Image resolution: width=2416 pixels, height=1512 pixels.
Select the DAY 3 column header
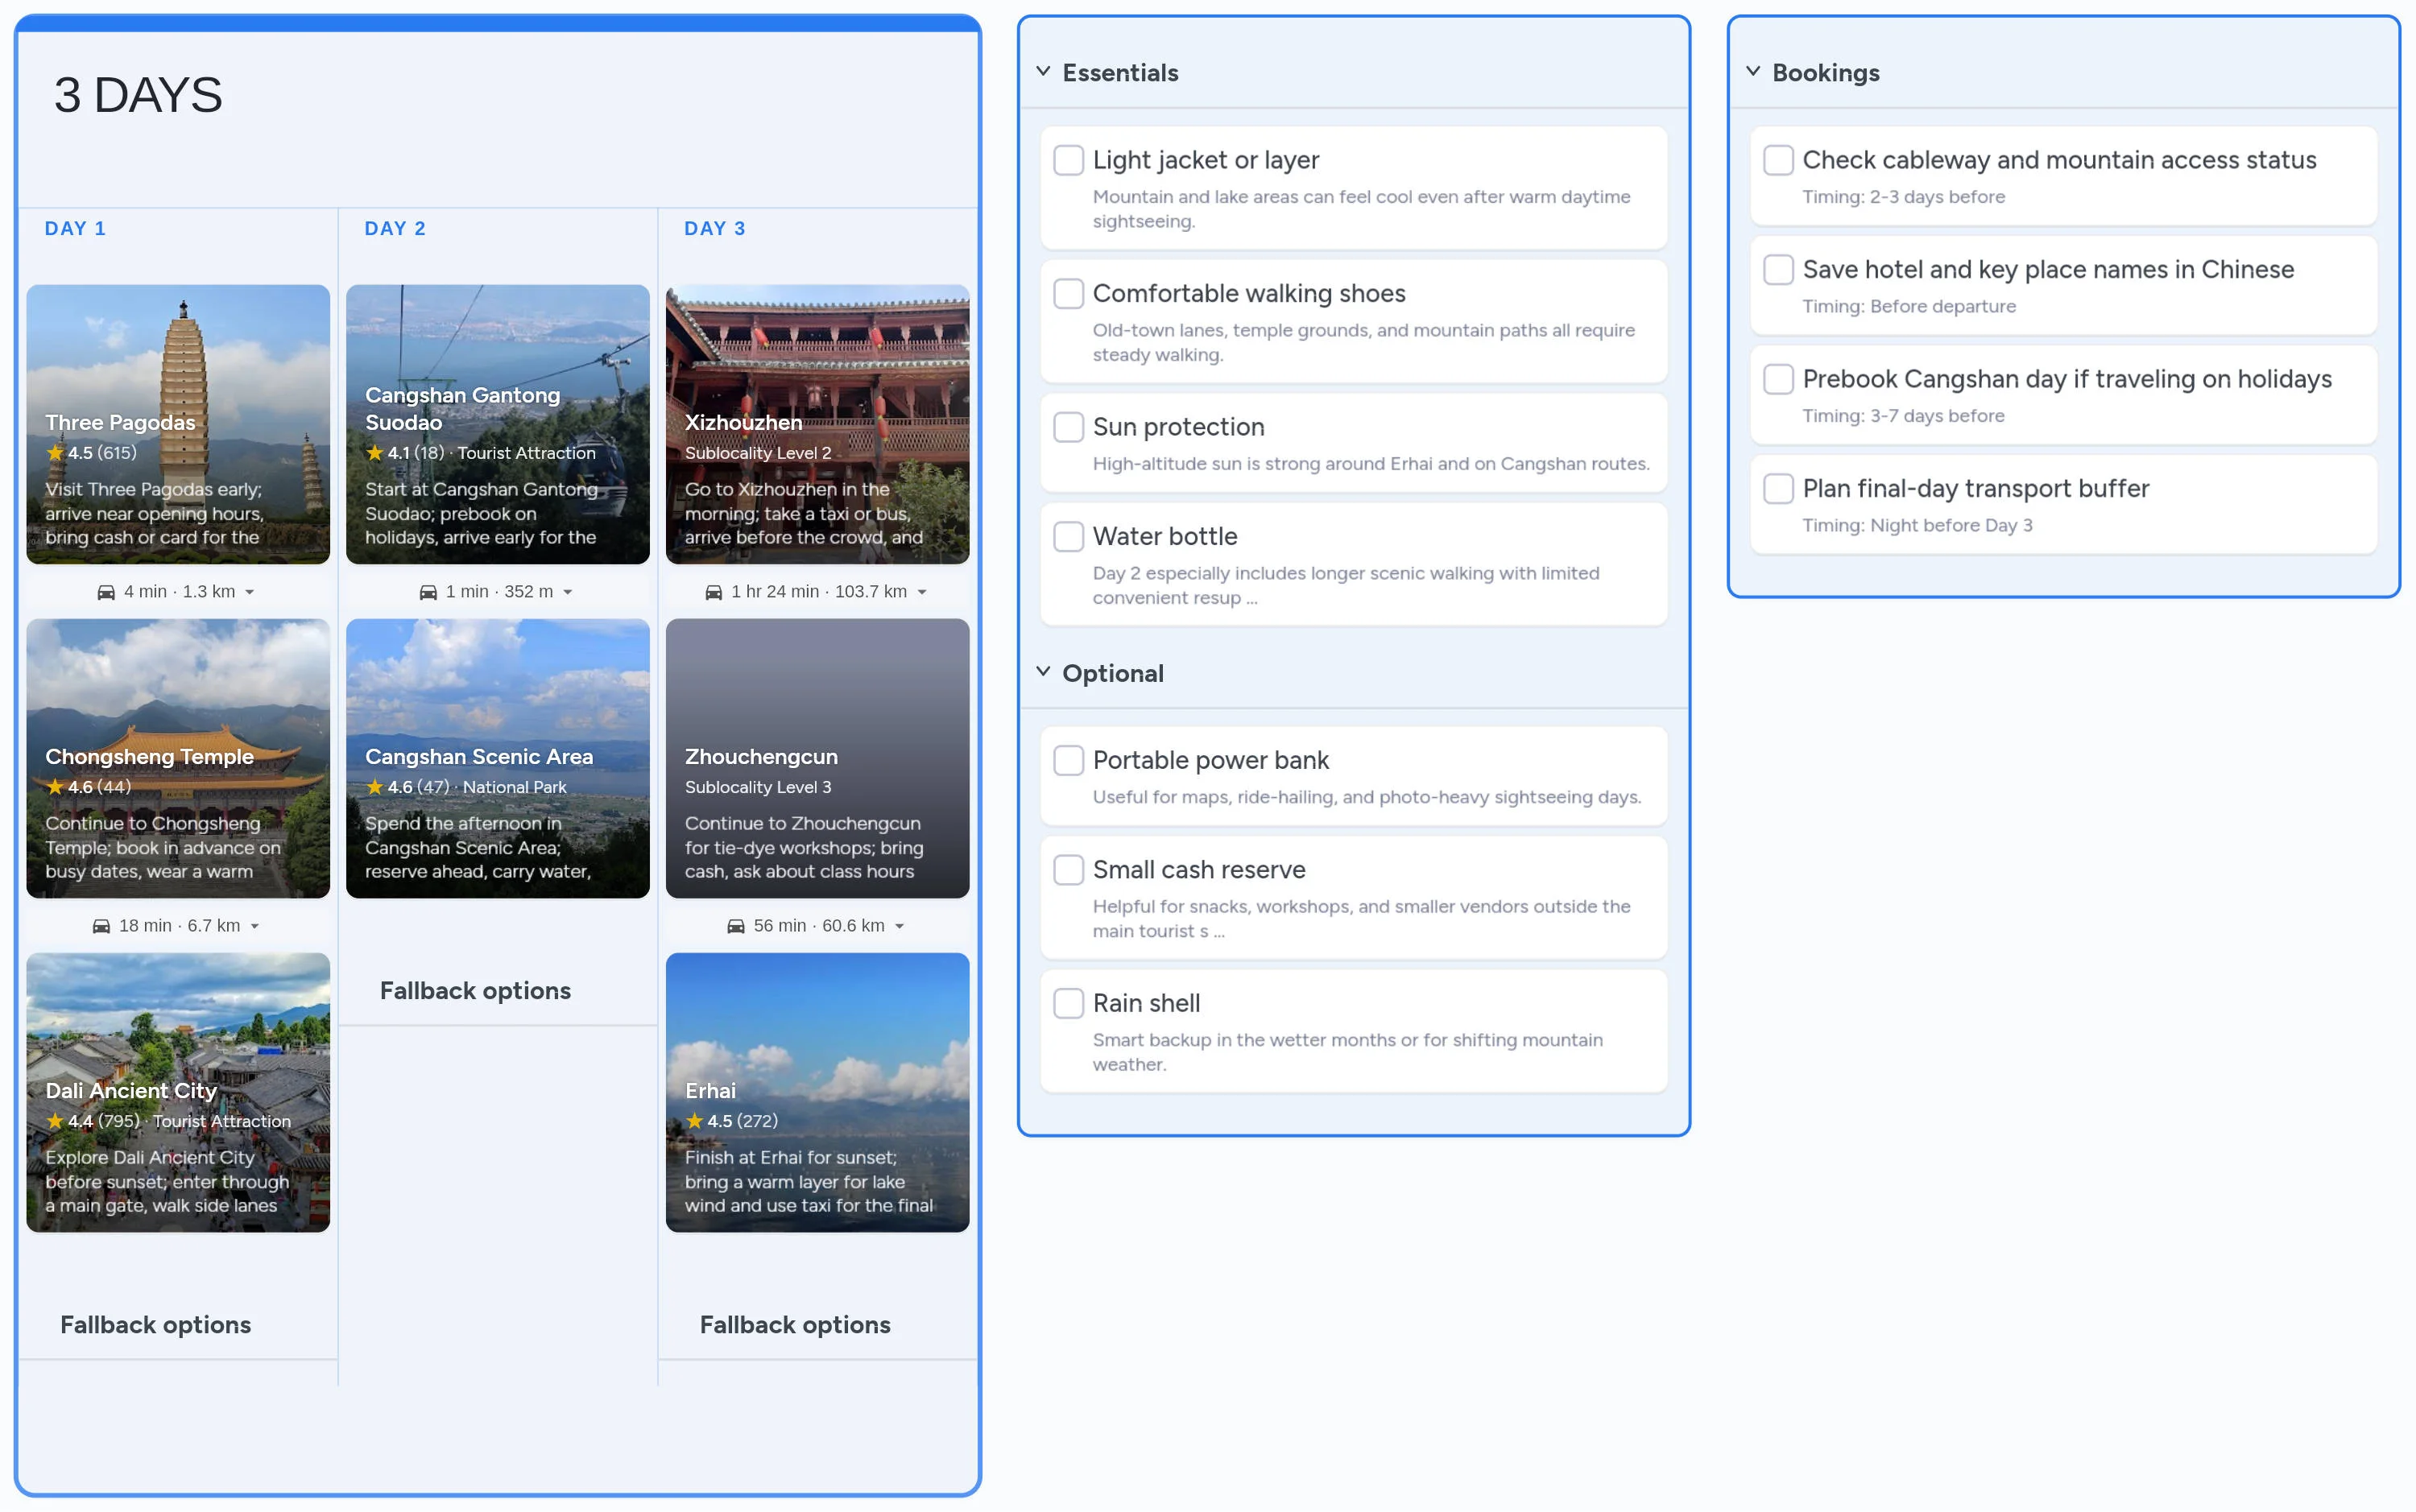714,229
